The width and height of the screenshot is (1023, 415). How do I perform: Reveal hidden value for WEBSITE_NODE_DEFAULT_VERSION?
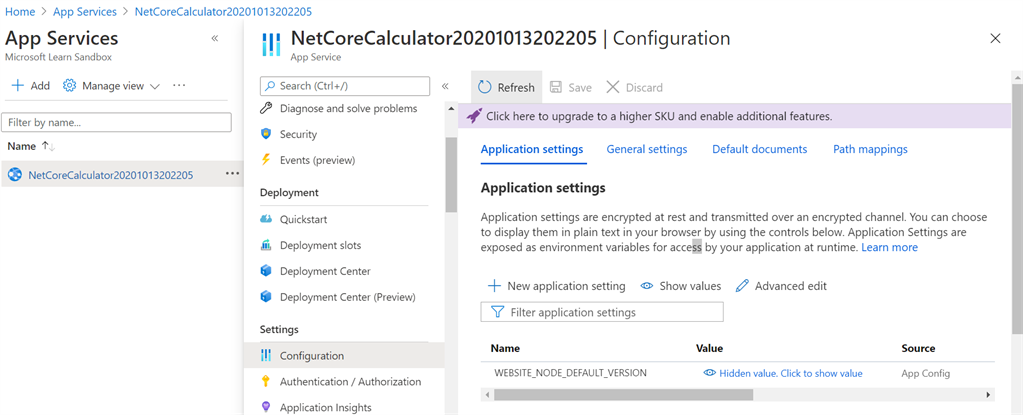[783, 373]
